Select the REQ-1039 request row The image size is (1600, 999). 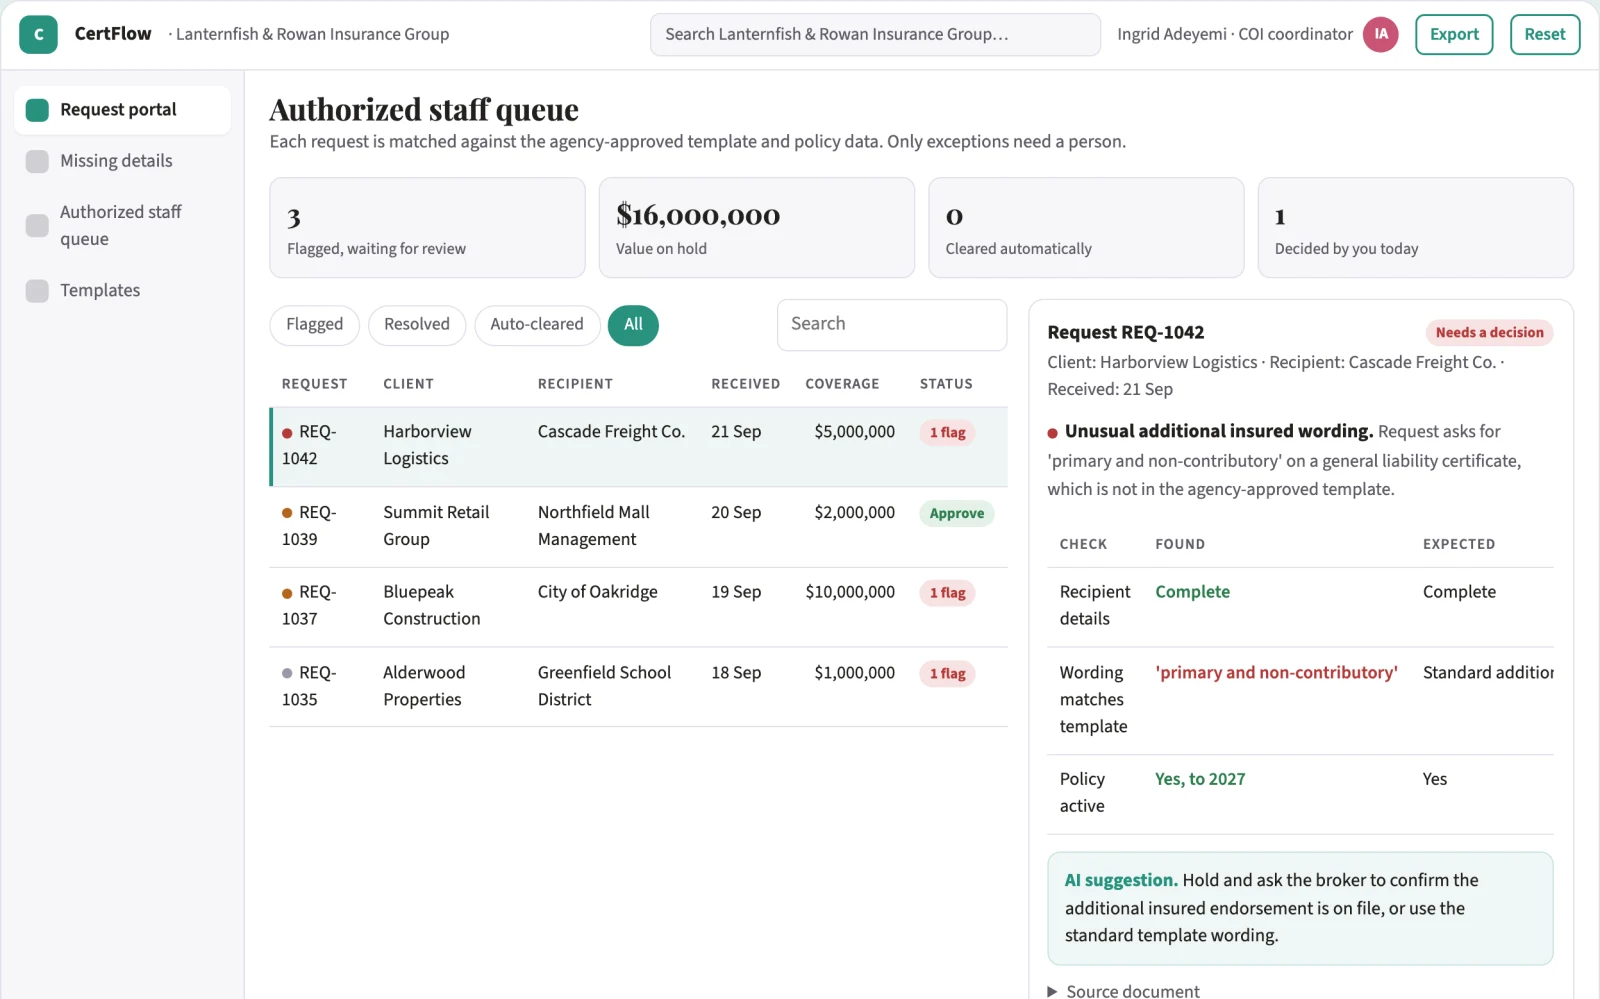click(x=638, y=527)
